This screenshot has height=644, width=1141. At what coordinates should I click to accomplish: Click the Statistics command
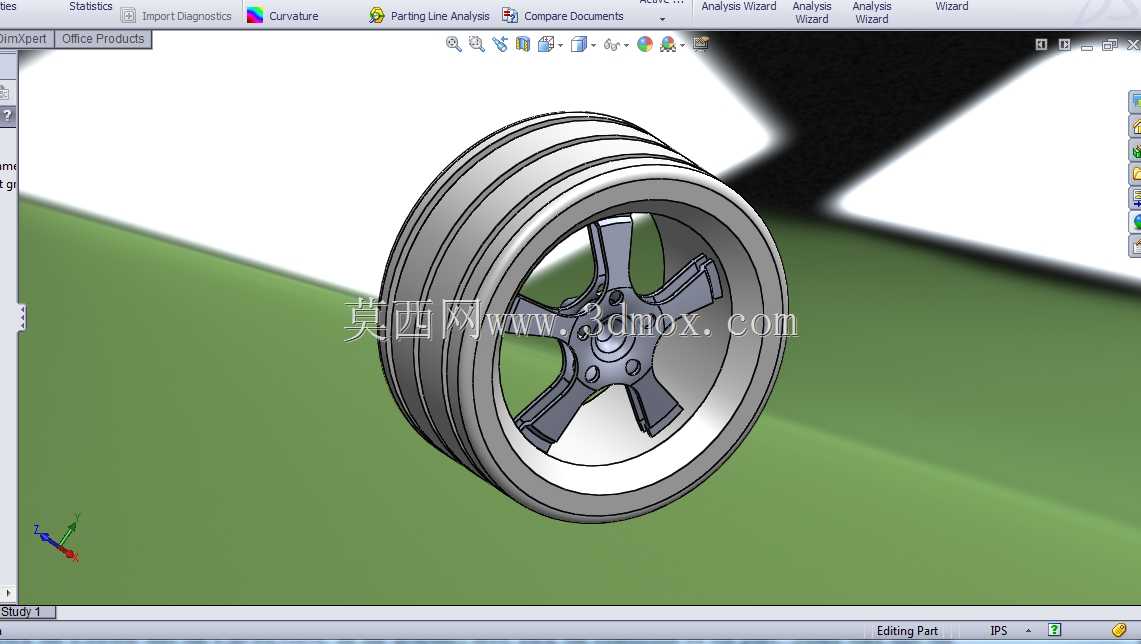coord(90,6)
